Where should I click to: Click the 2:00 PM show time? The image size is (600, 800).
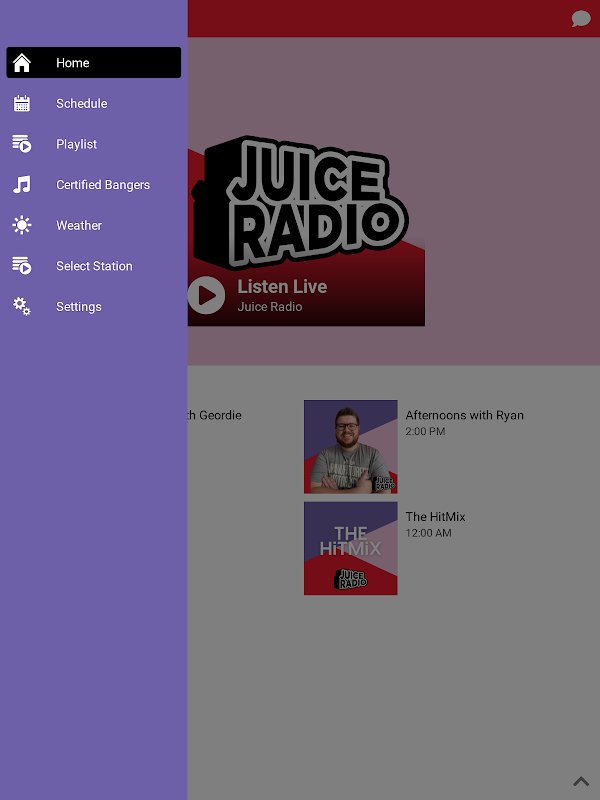[425, 432]
